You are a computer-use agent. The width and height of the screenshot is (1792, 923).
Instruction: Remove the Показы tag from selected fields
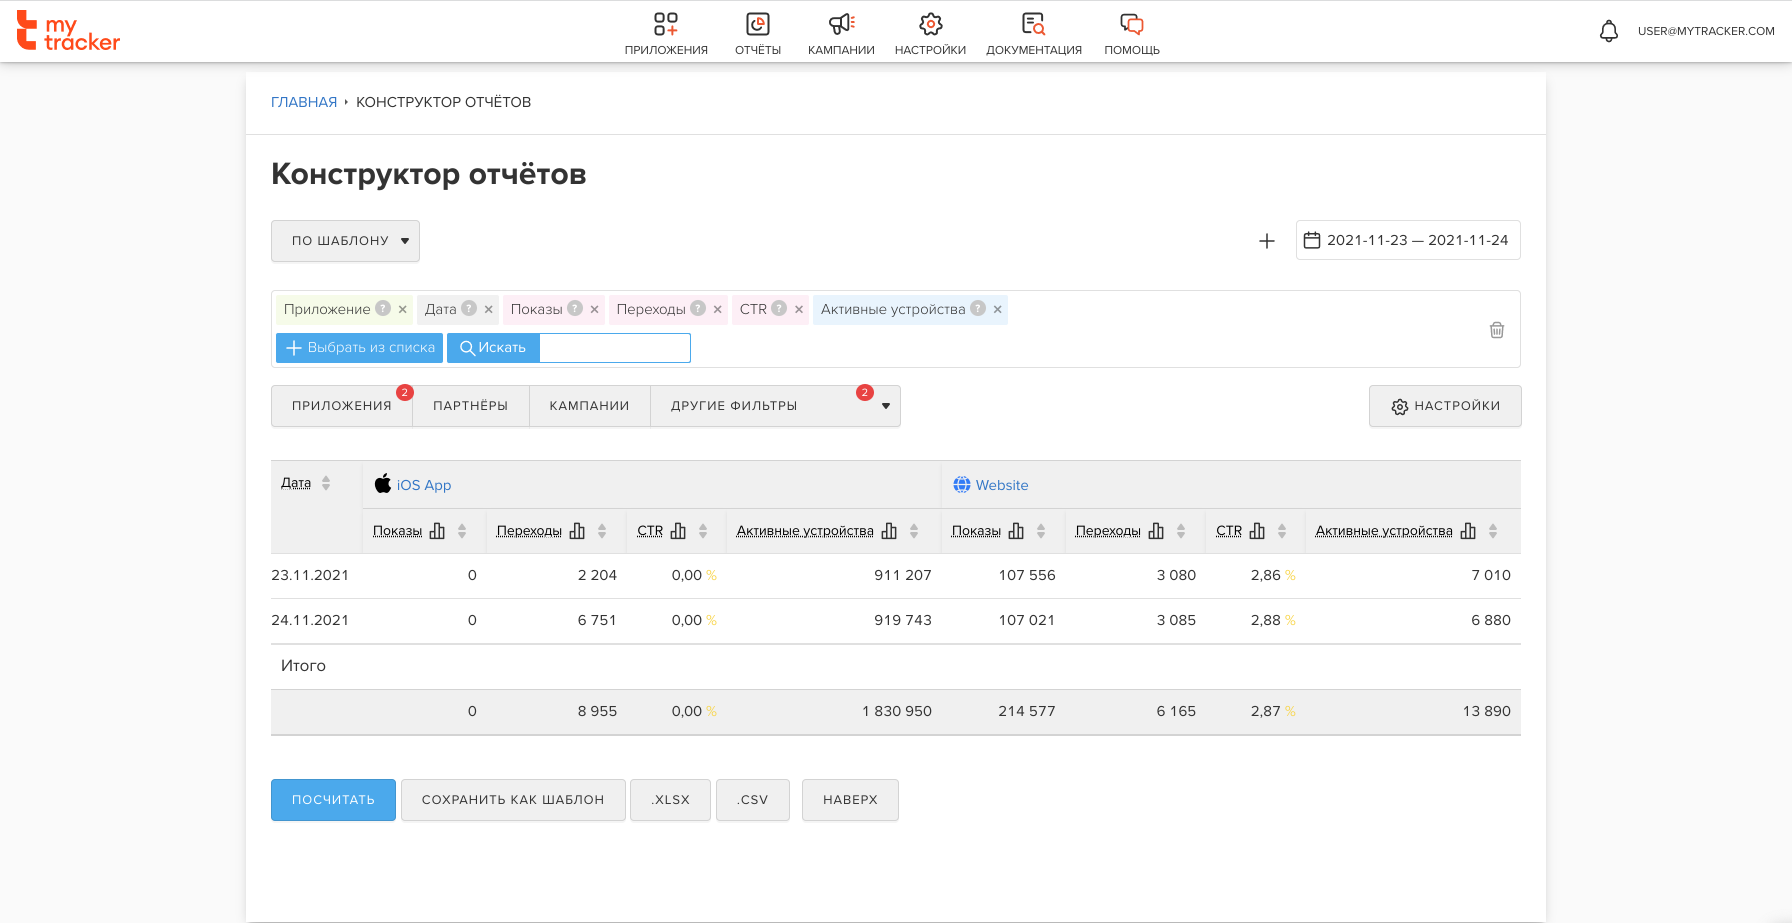point(594,310)
